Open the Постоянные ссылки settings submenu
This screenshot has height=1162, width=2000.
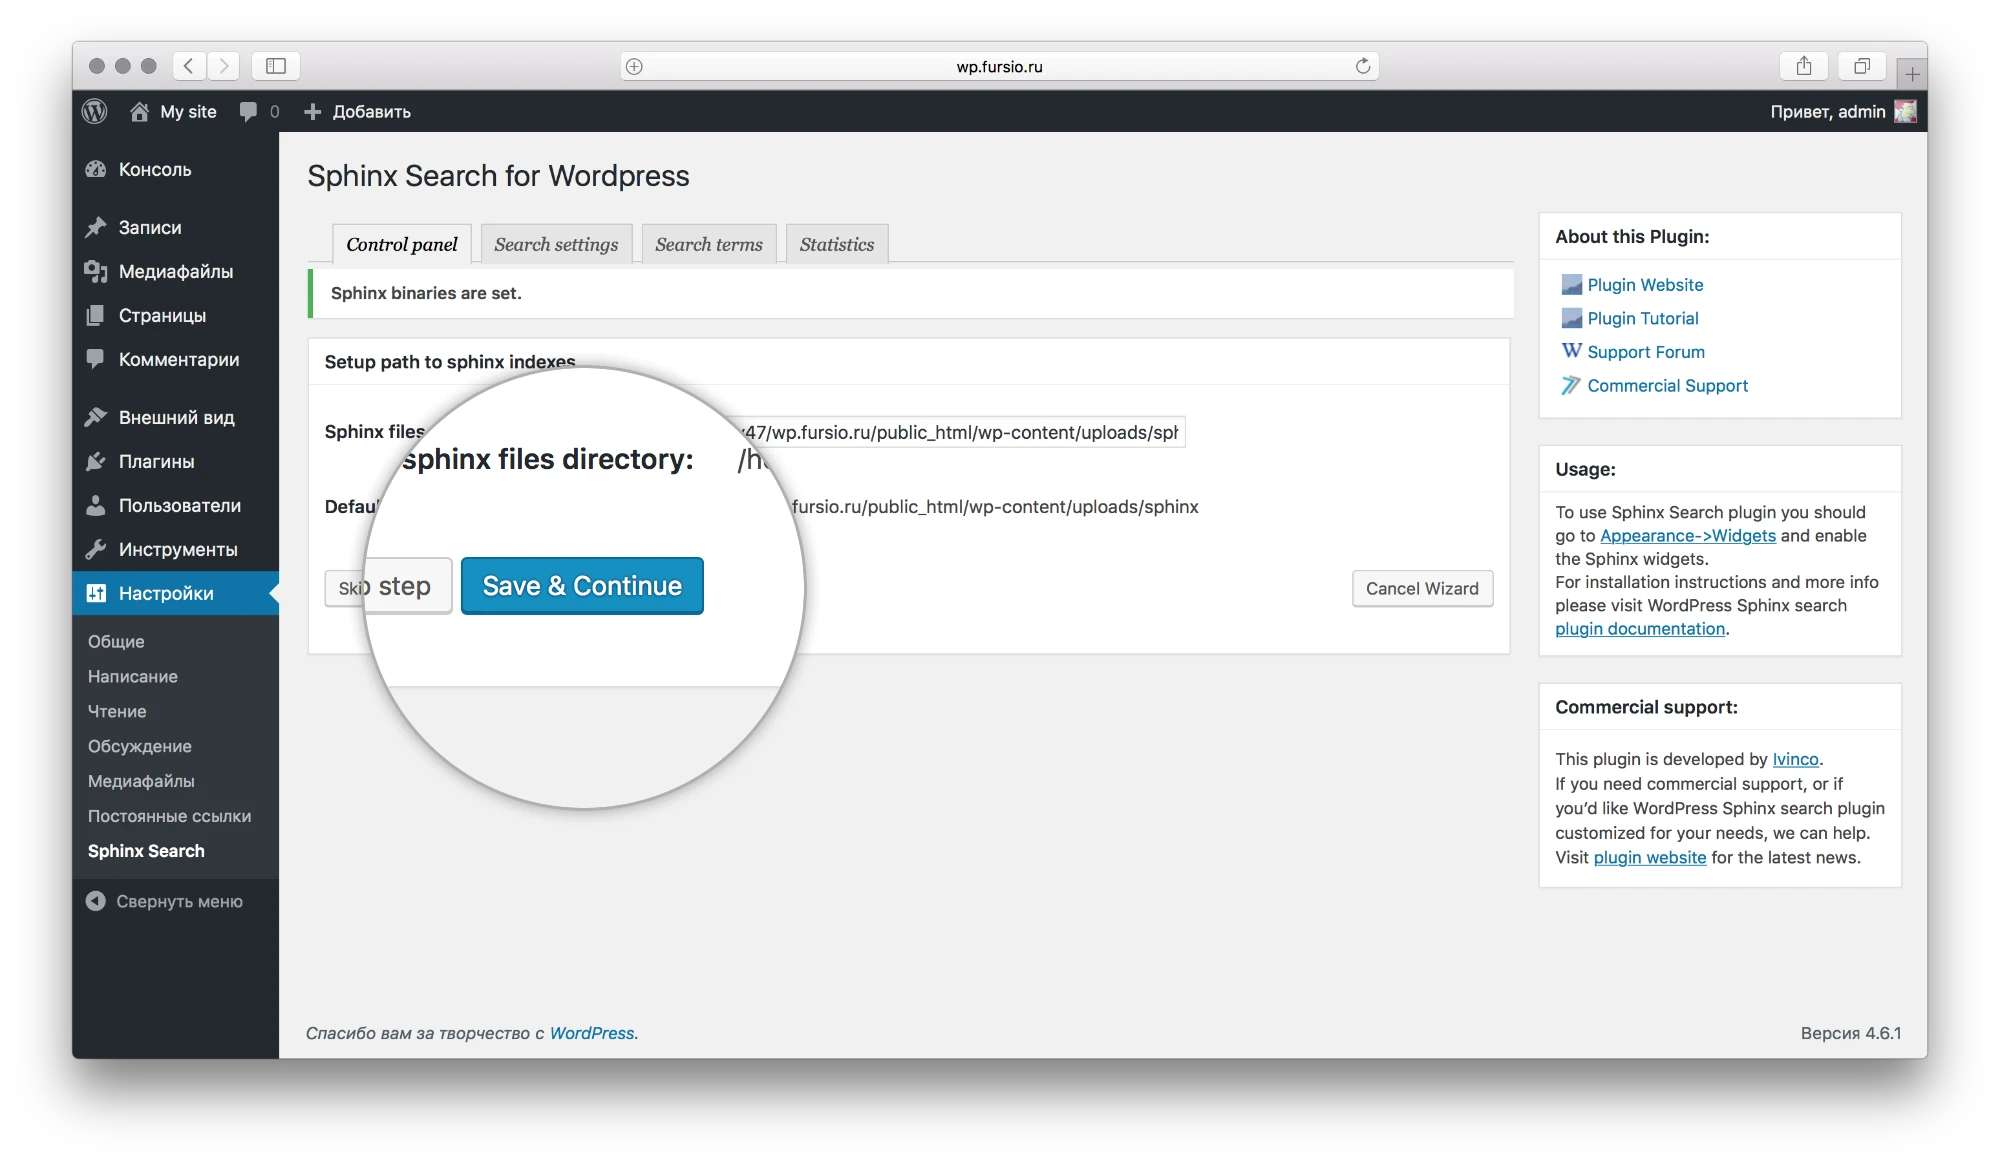tap(169, 816)
